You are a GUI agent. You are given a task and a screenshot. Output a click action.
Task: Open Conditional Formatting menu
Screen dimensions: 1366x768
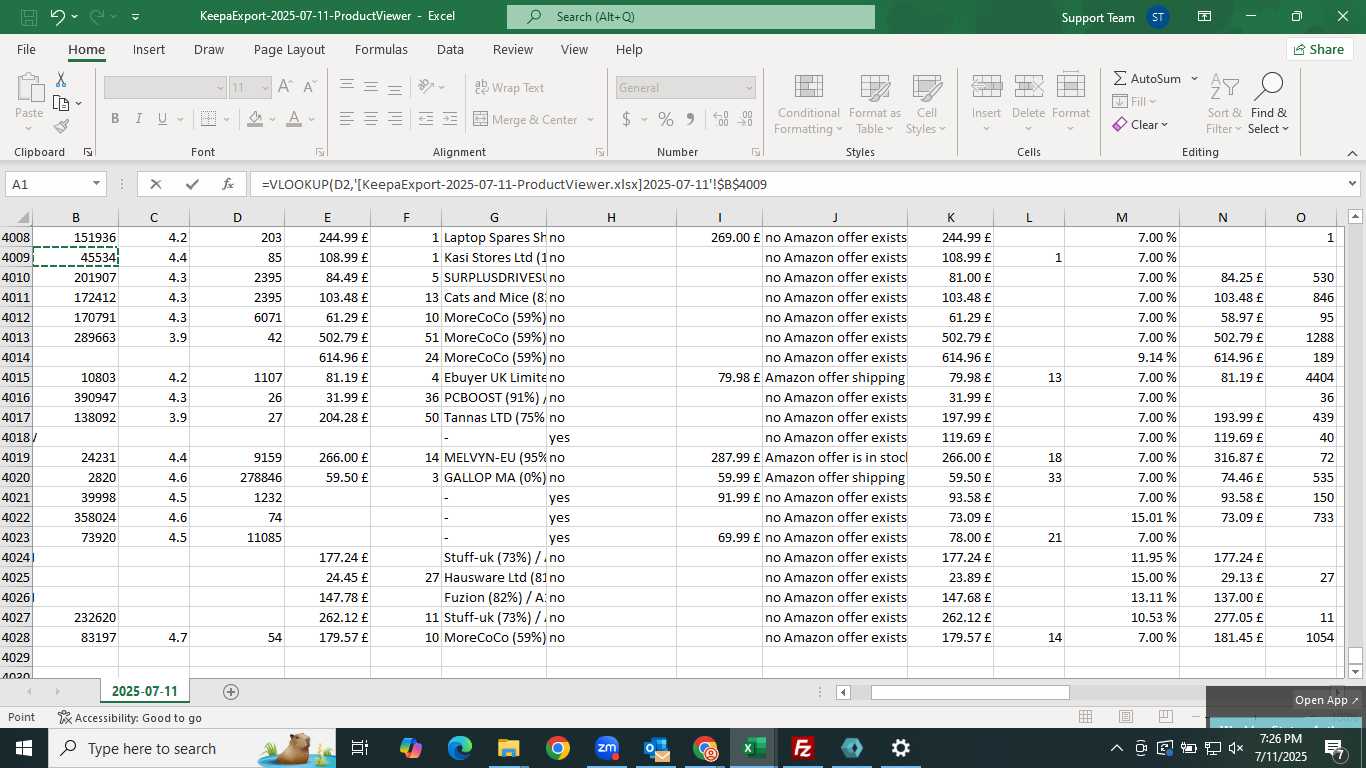808,104
